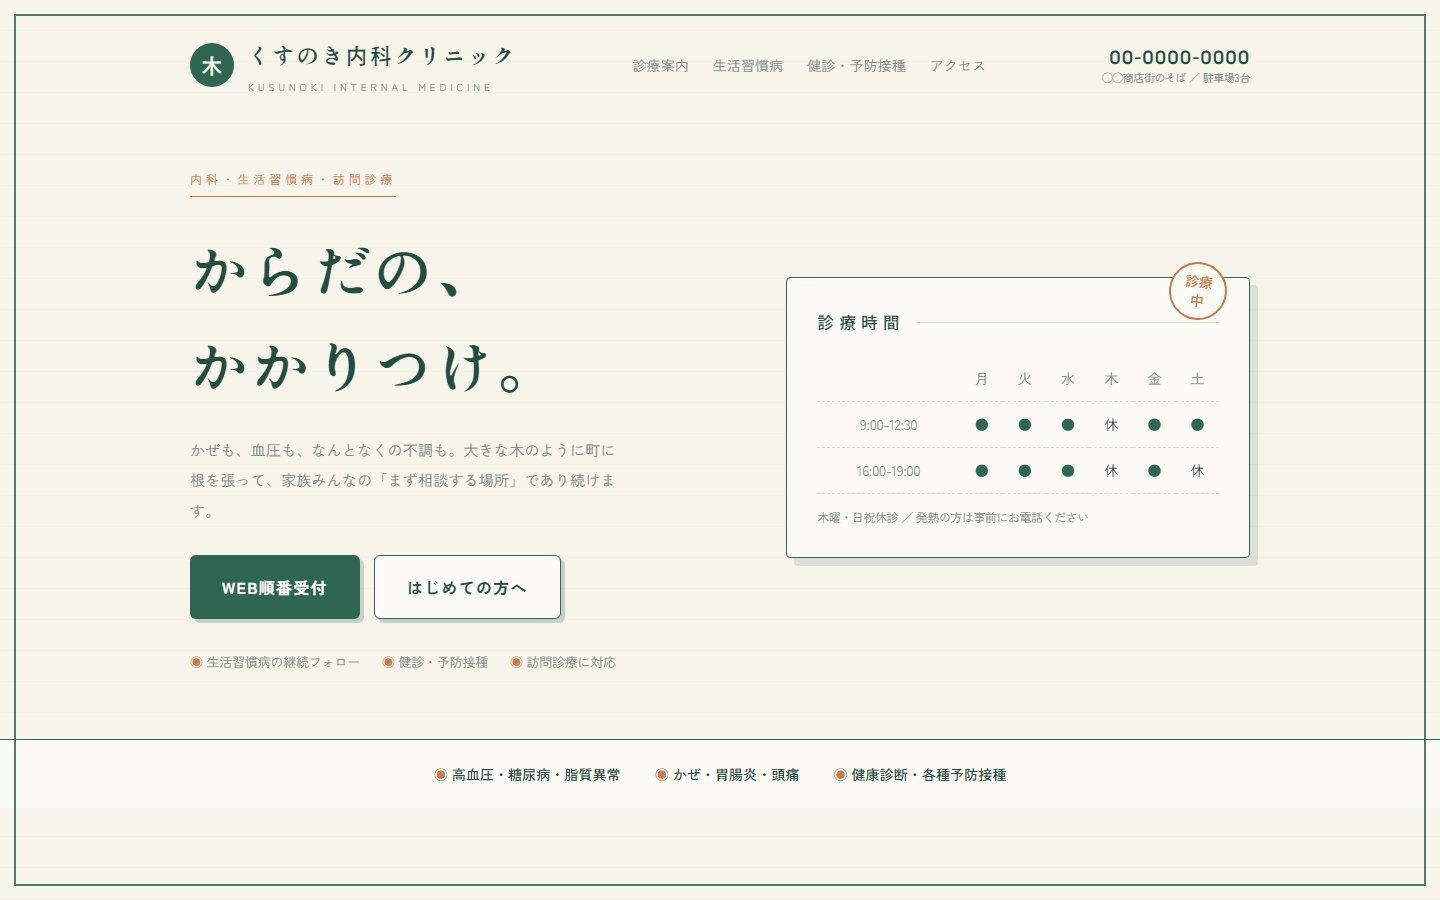This screenshot has width=1440, height=900.
Task: Click the 土 column header
Action: pyautogui.click(x=1197, y=379)
